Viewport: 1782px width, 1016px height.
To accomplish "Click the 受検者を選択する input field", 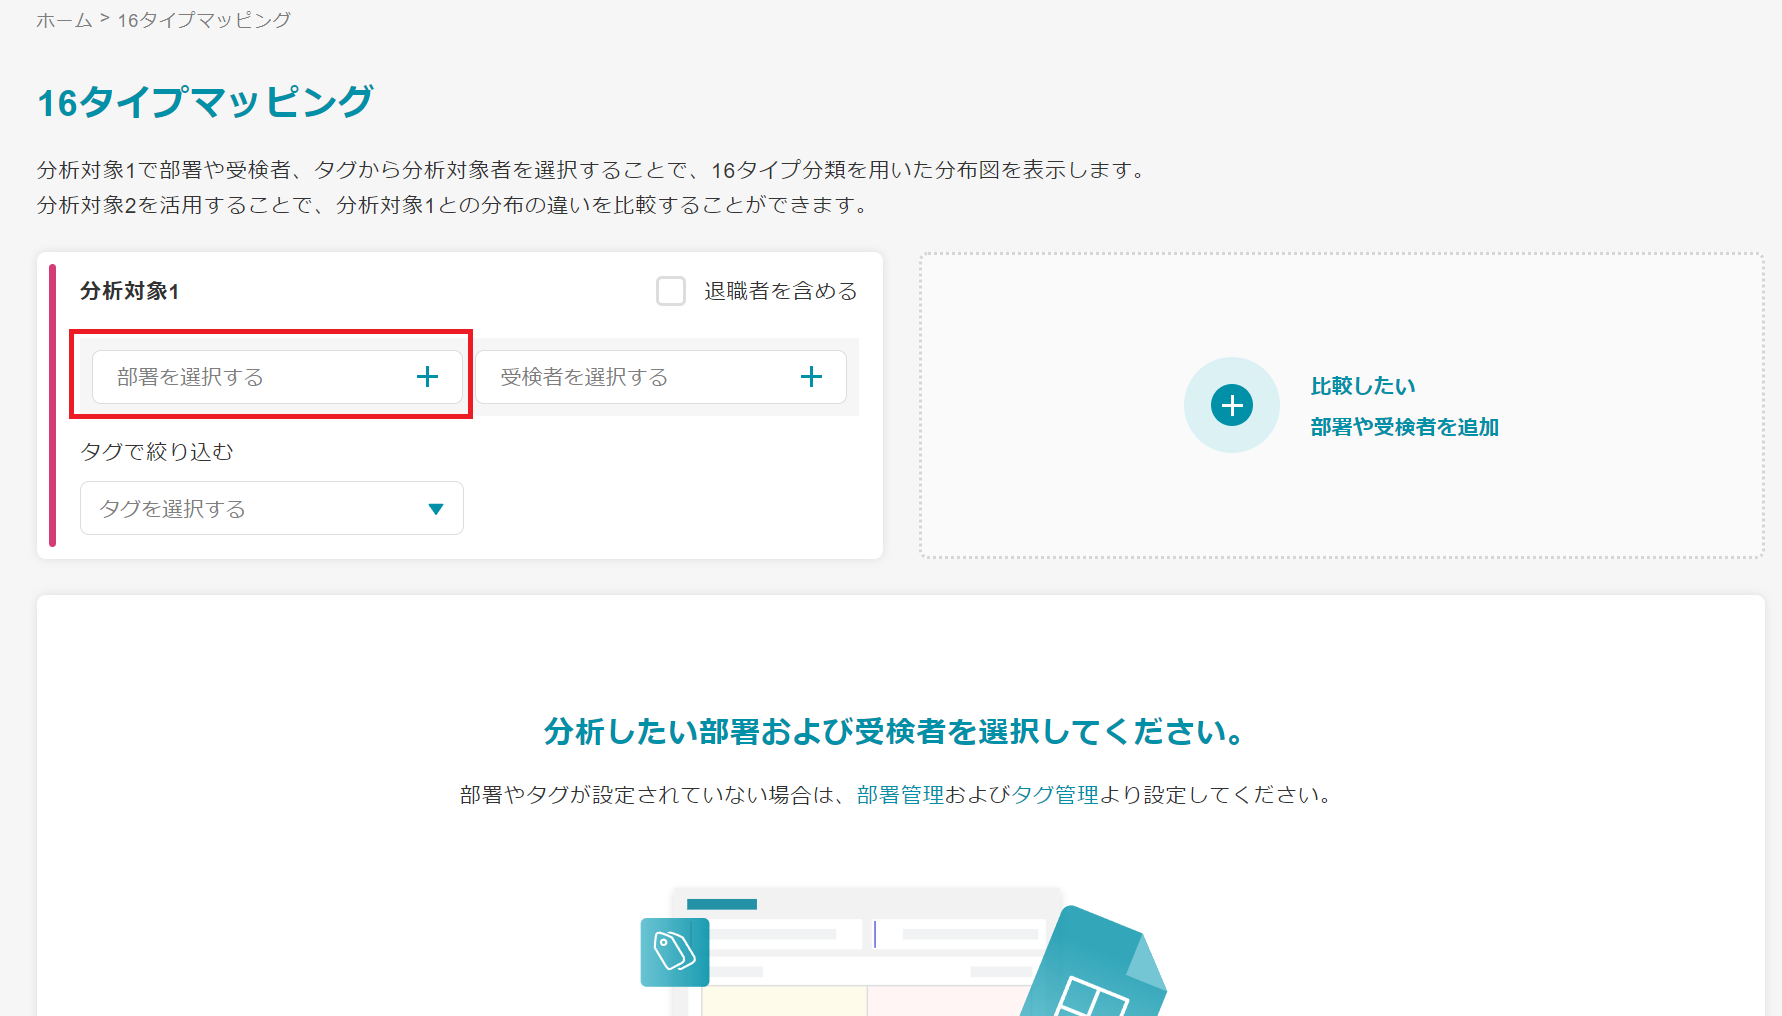I will pyautogui.click(x=640, y=377).
